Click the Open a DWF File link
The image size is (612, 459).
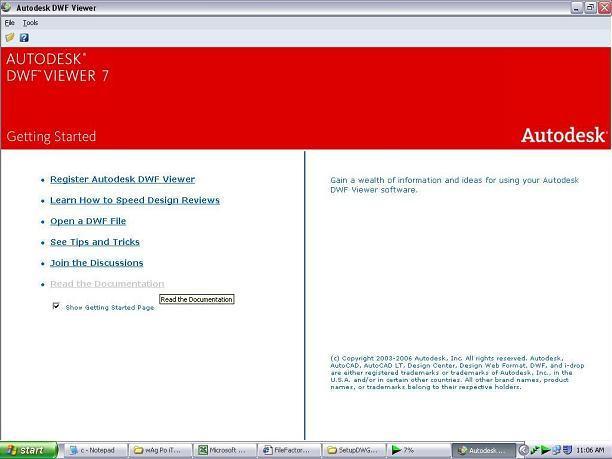point(88,221)
